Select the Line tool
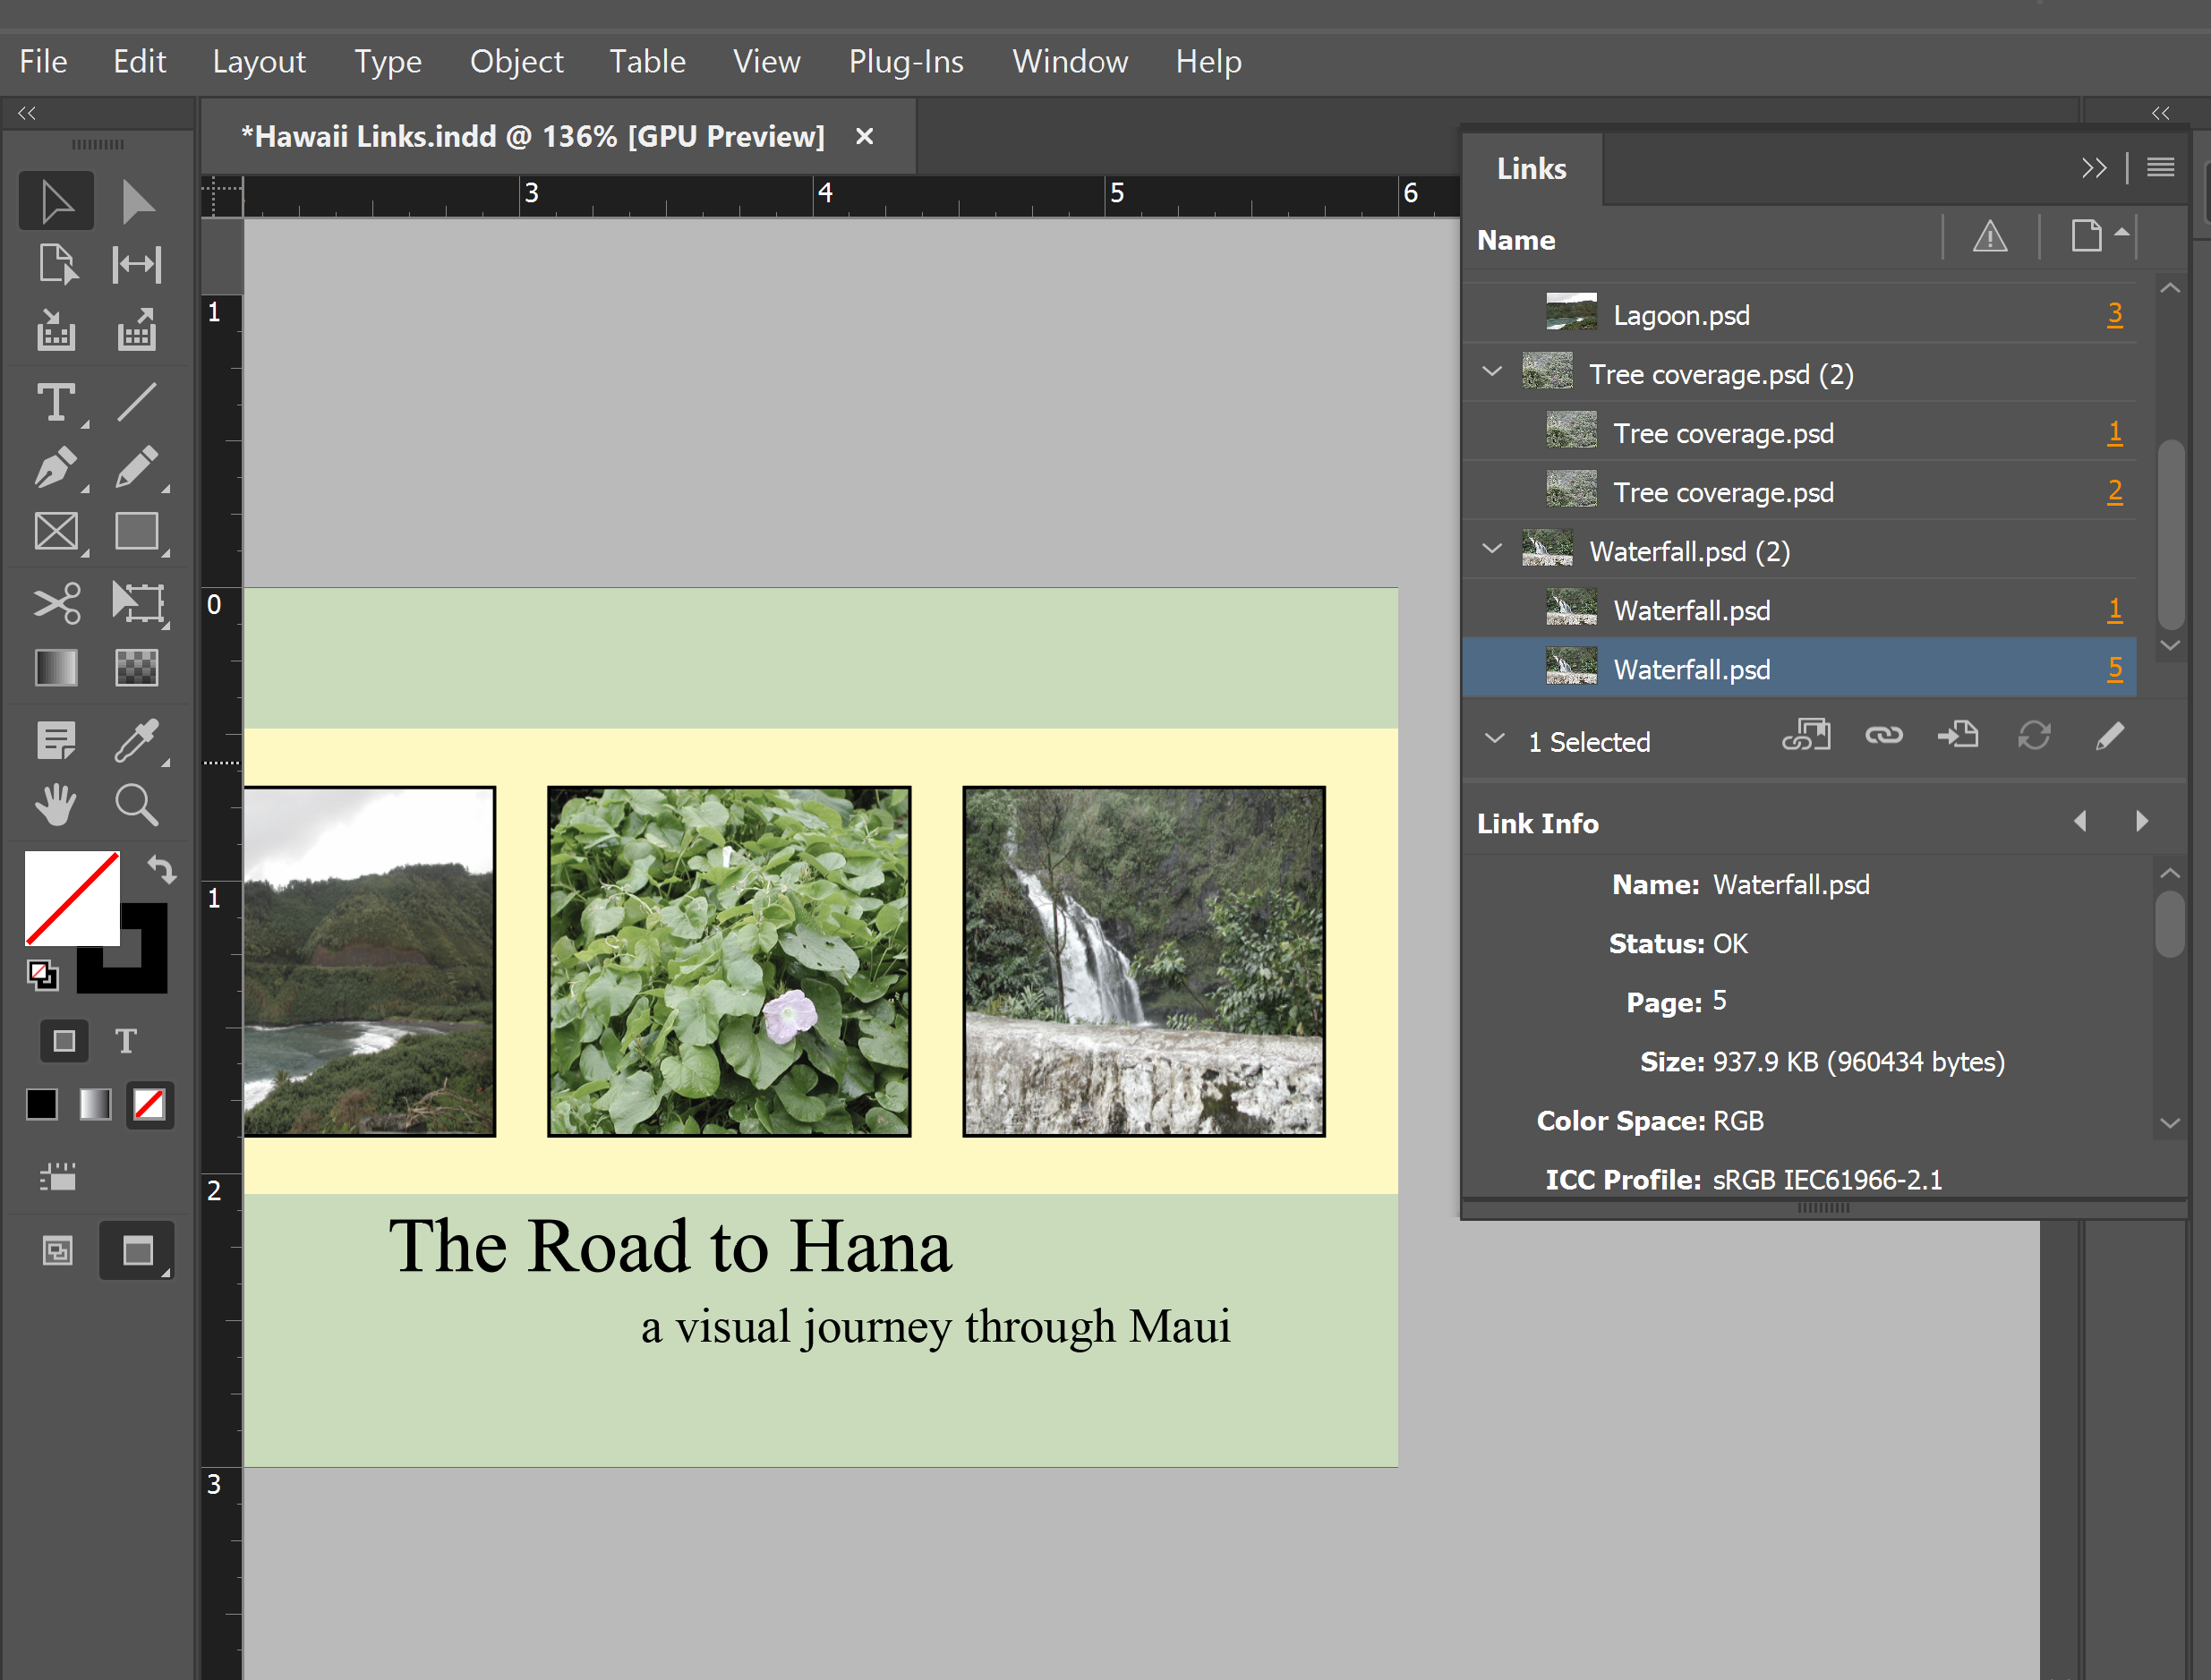 pyautogui.click(x=137, y=403)
